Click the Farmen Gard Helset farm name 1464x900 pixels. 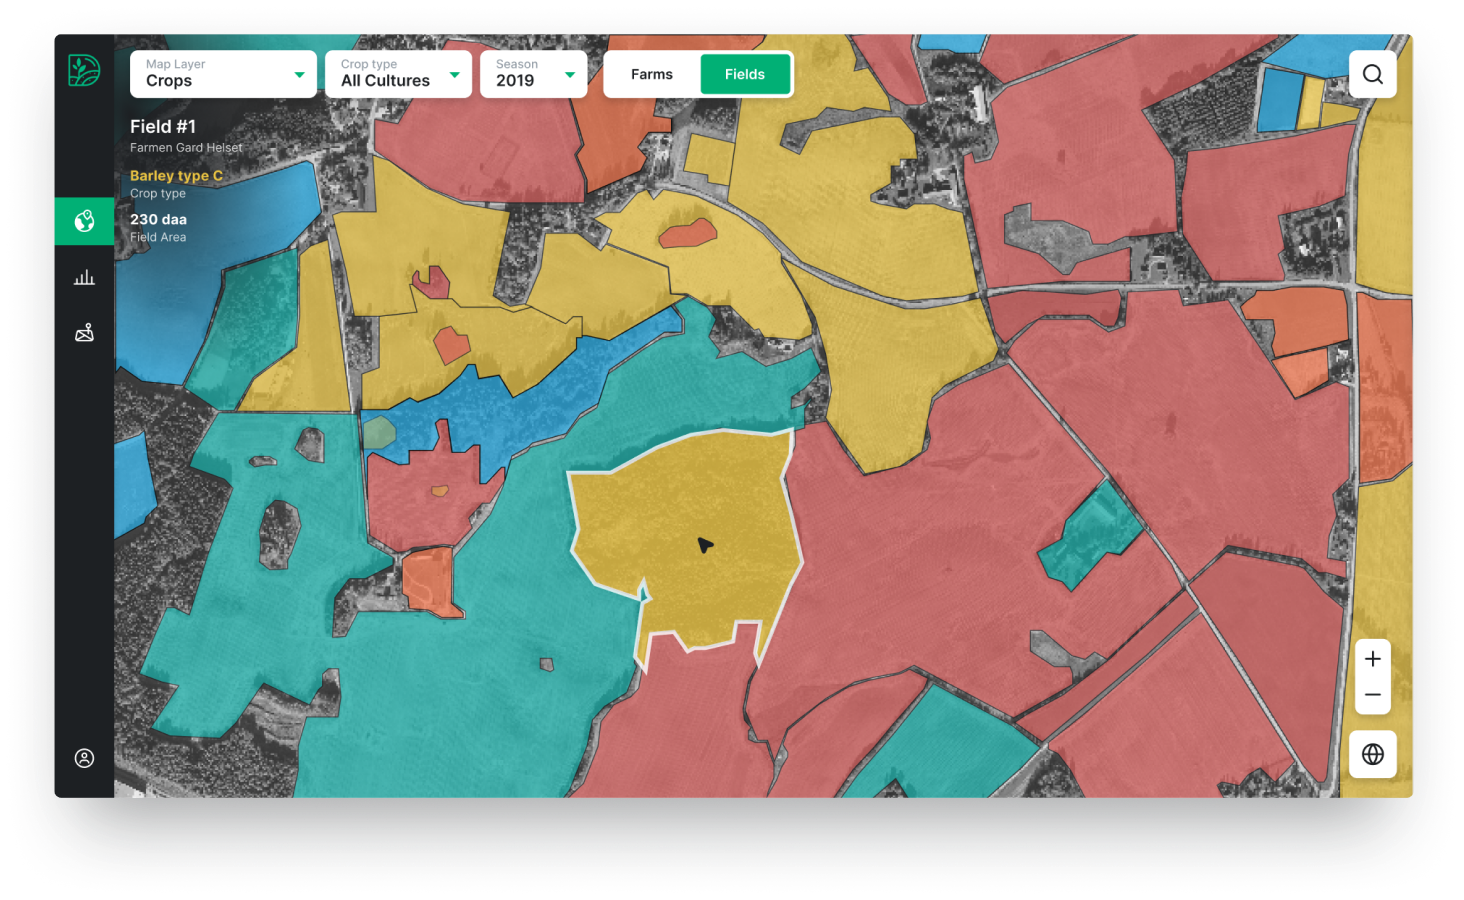tap(186, 148)
